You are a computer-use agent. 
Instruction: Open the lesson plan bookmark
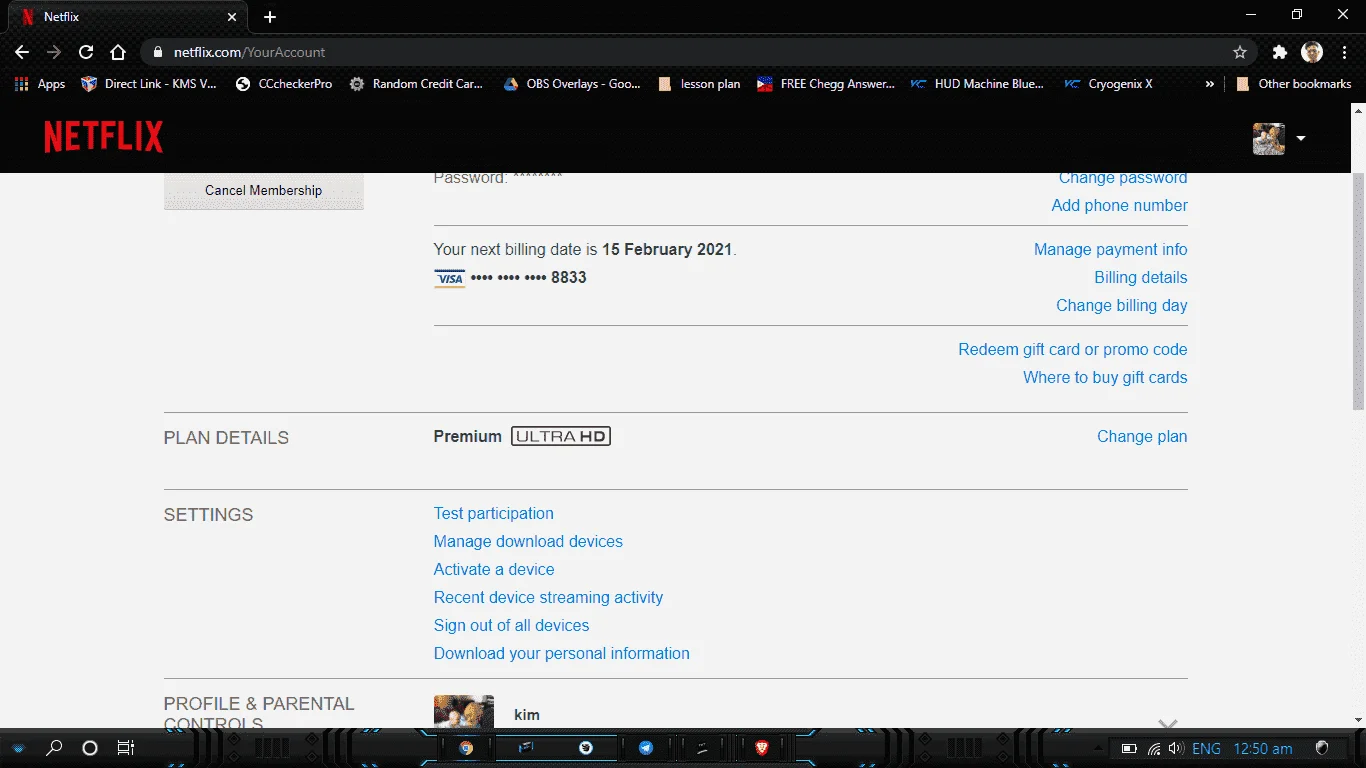pos(699,84)
